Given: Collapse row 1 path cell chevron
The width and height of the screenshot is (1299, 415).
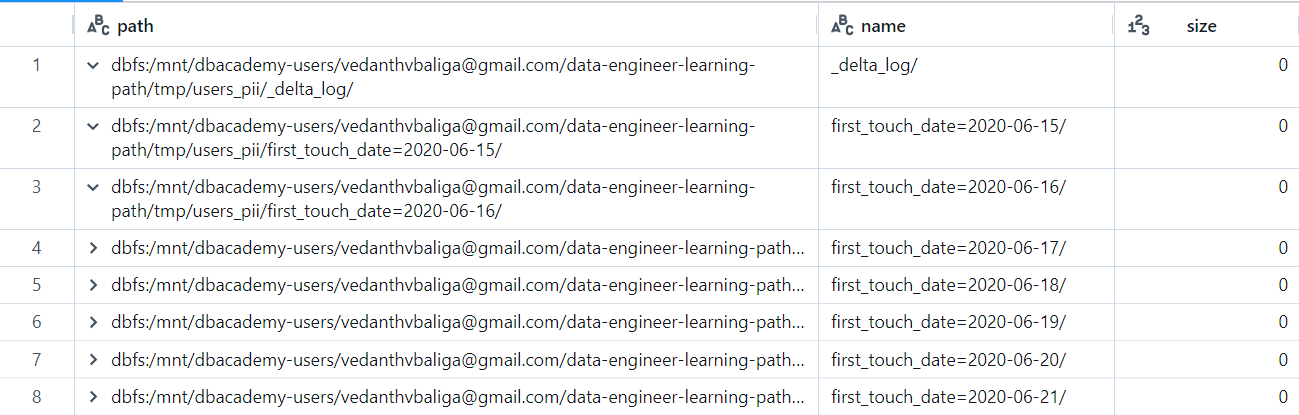Looking at the screenshot, I should point(93,66).
